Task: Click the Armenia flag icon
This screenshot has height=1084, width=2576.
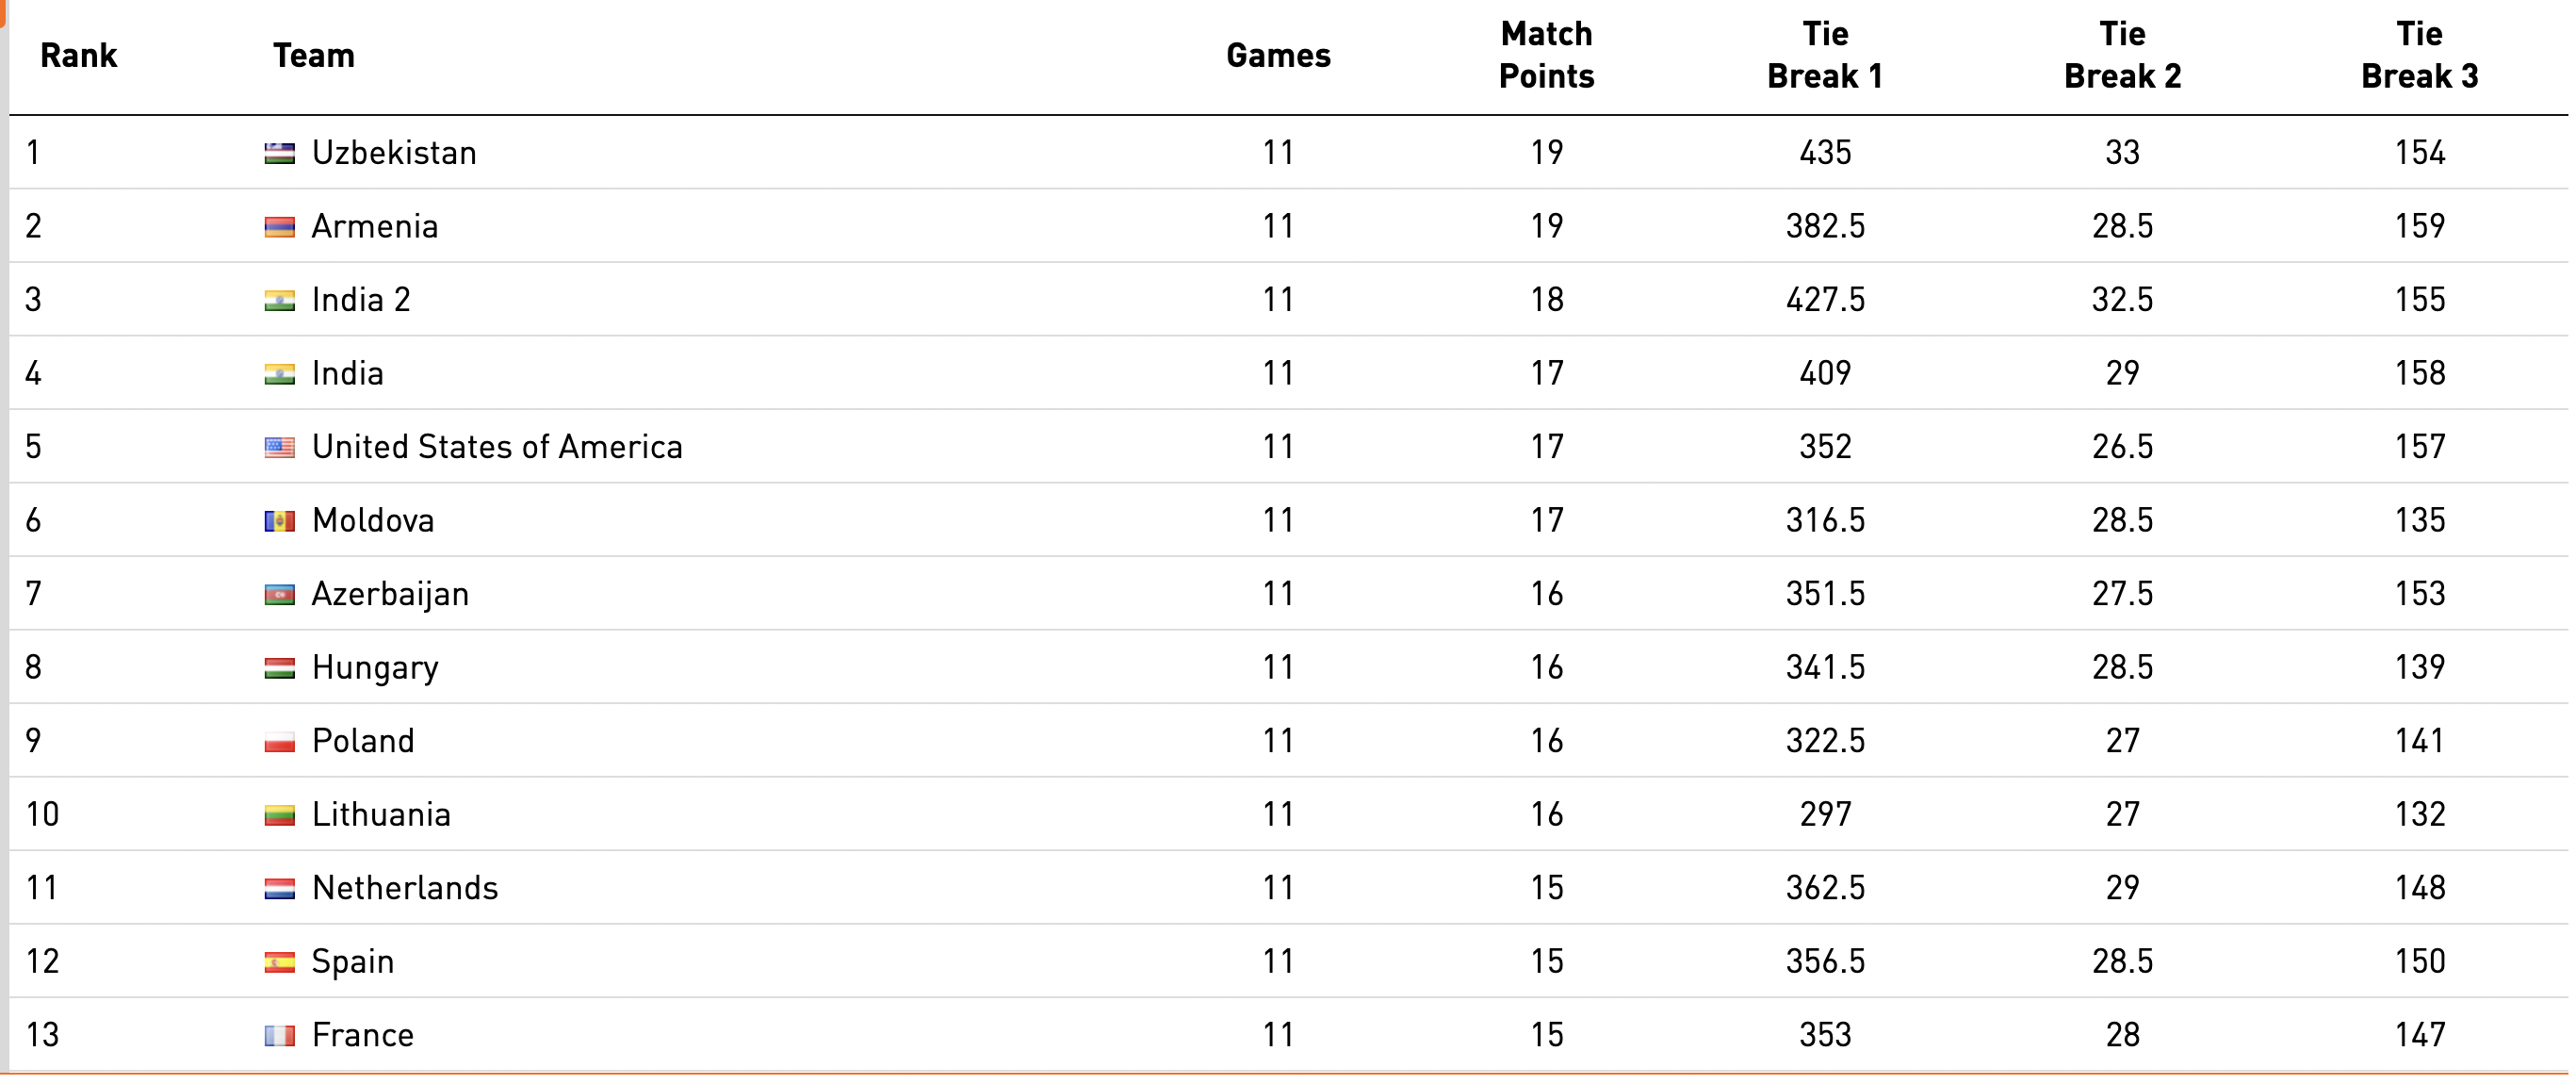Action: click(x=279, y=227)
